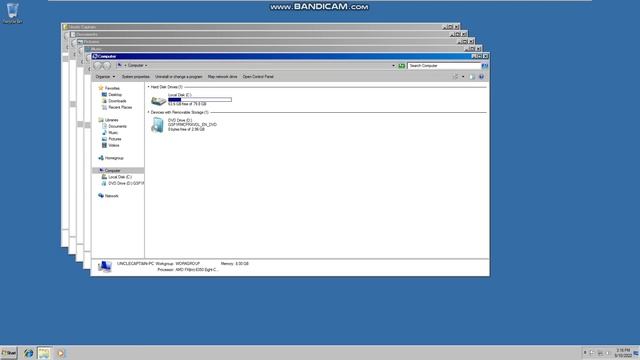
Task: Click the Action Center flag tray icon
Action: click(592, 353)
